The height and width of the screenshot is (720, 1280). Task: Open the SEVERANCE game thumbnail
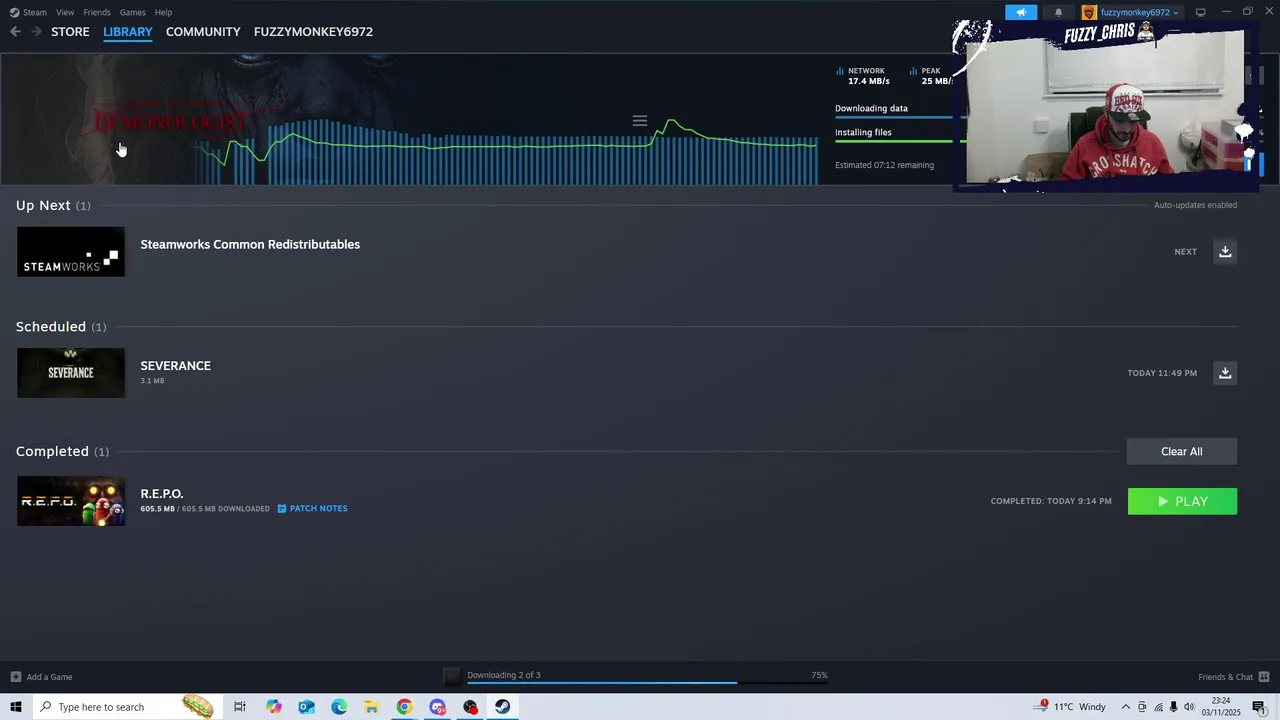(71, 373)
